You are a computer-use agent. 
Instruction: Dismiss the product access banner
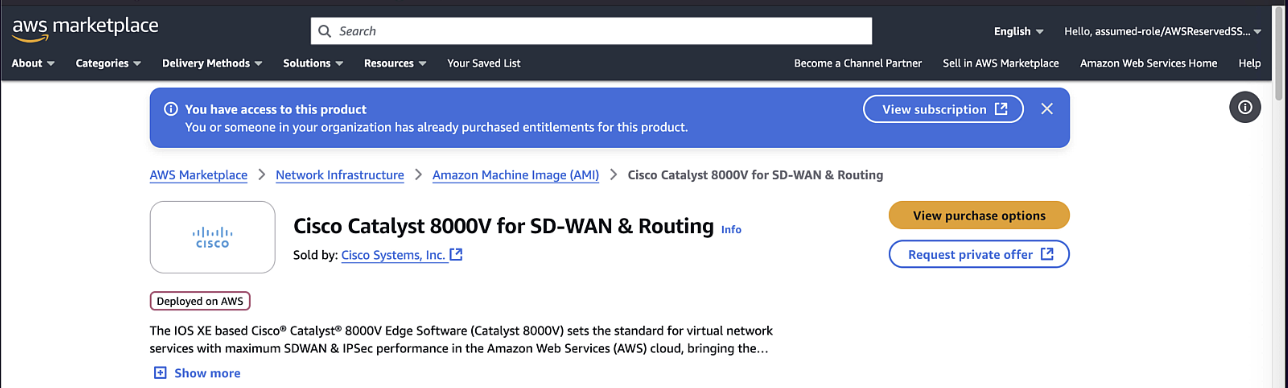click(x=1047, y=109)
